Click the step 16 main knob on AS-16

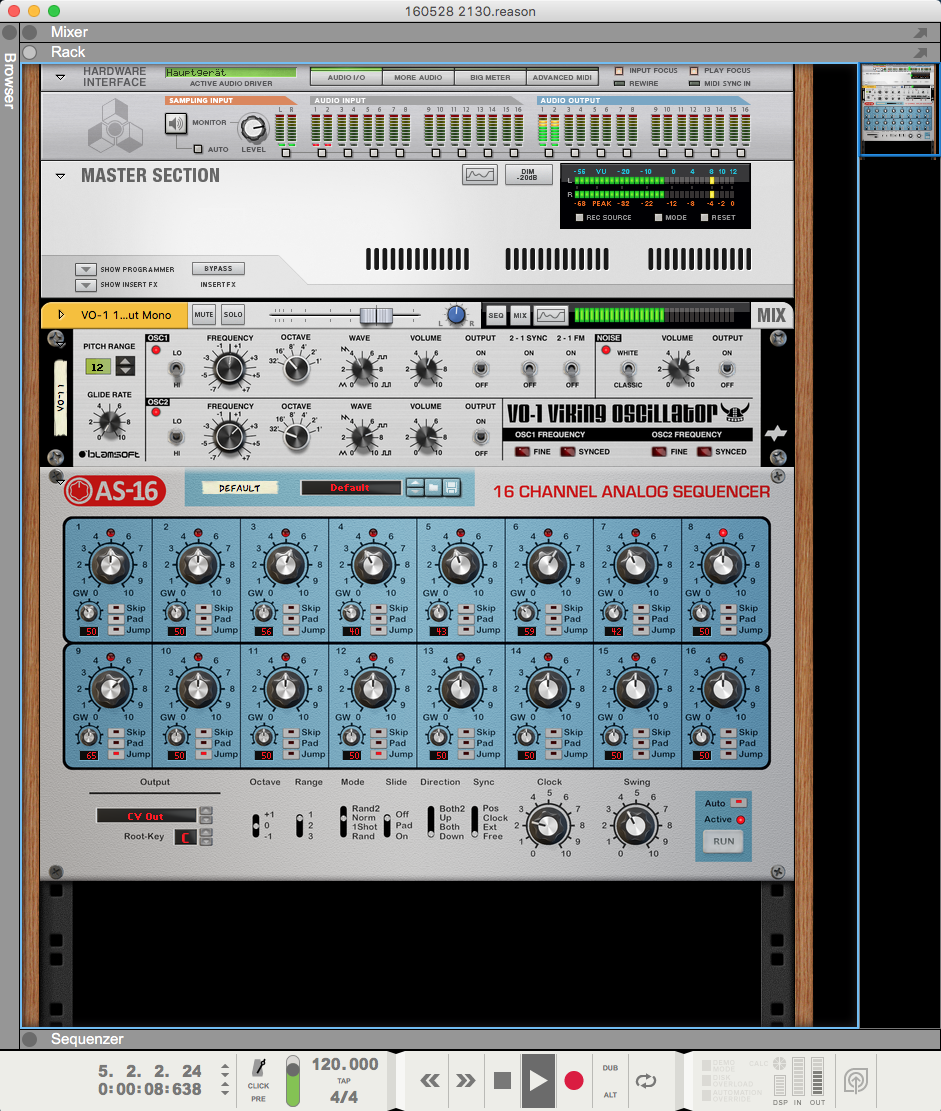point(723,689)
